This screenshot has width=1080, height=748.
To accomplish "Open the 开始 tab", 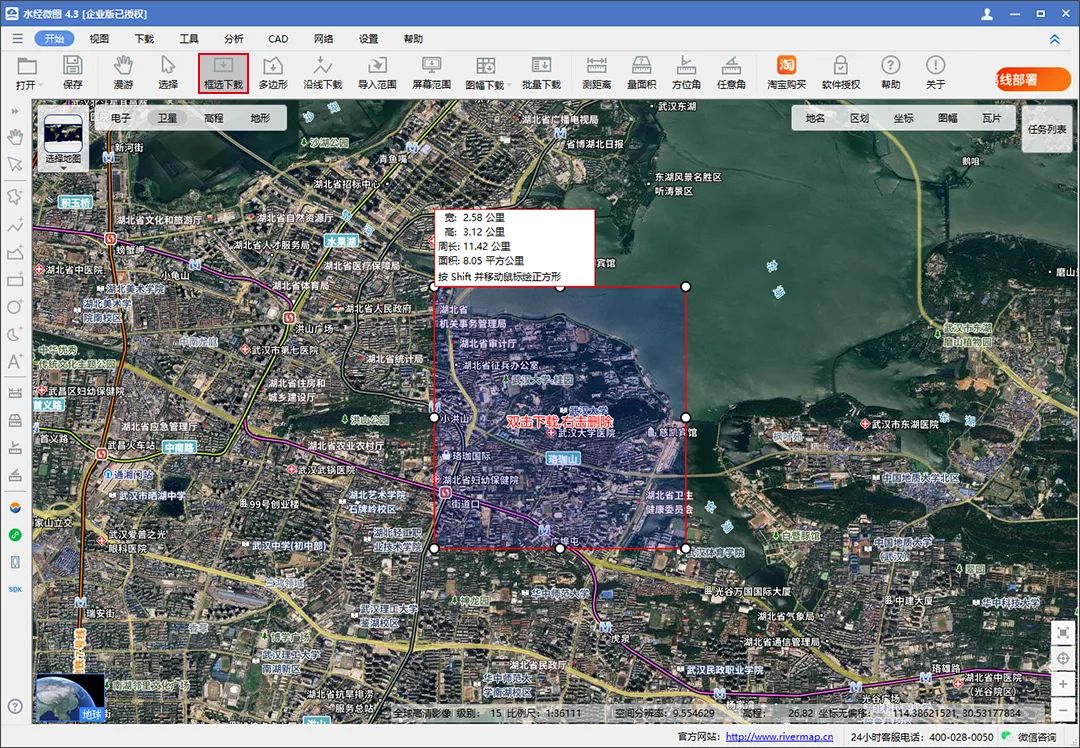I will click(54, 39).
